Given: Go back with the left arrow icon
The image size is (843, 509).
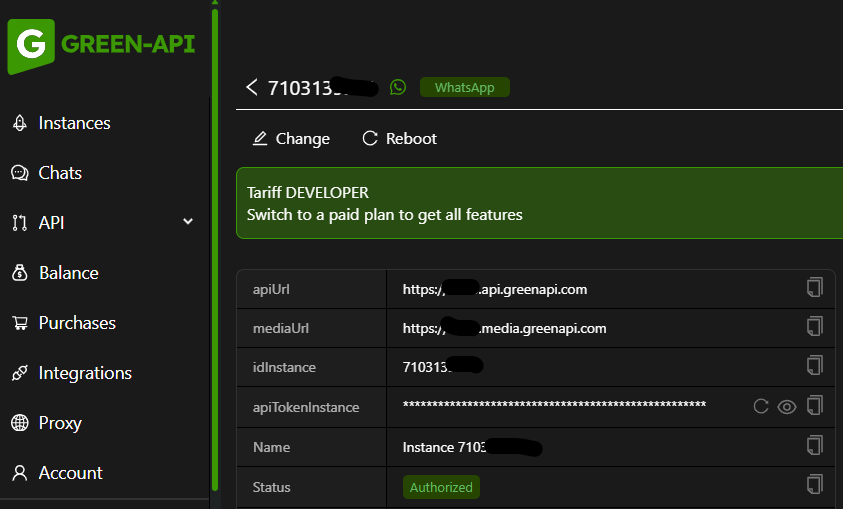Looking at the screenshot, I should (x=252, y=88).
